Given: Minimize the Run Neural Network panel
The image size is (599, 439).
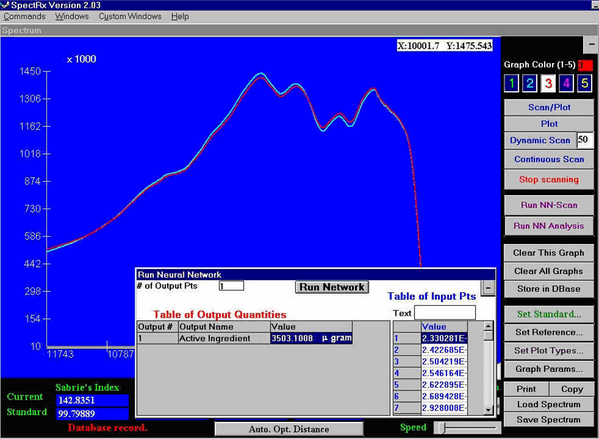Looking at the screenshot, I should [x=488, y=288].
